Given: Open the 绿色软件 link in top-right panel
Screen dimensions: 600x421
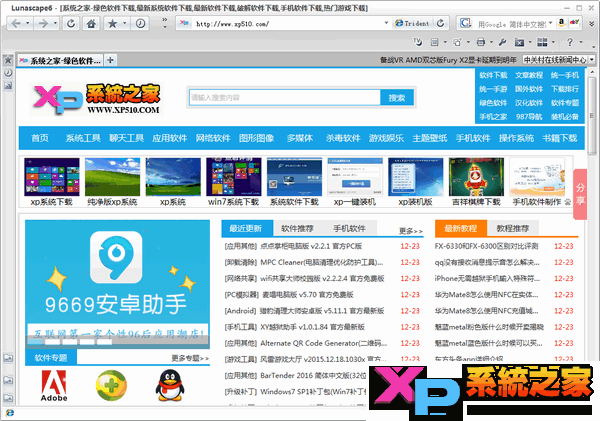Looking at the screenshot, I should tap(493, 103).
